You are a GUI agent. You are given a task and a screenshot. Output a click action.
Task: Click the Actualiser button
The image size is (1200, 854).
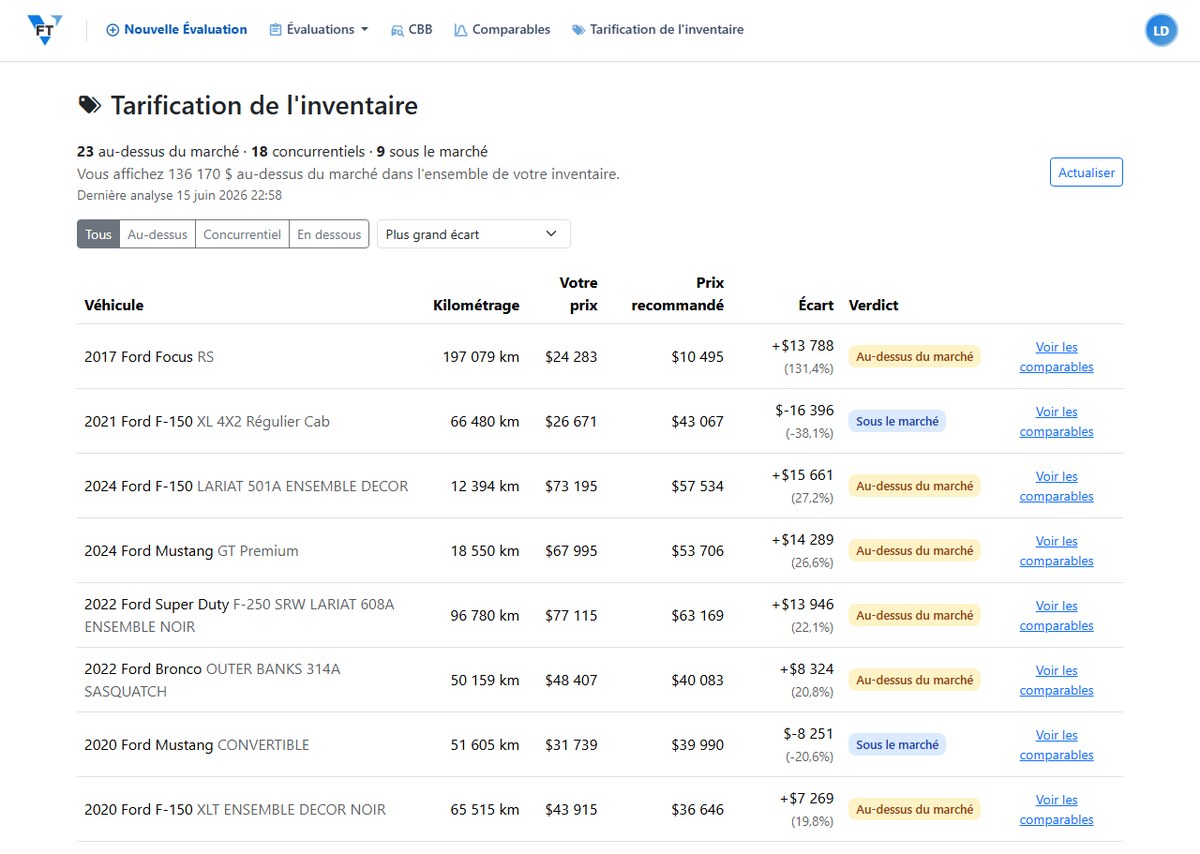[x=1086, y=172]
